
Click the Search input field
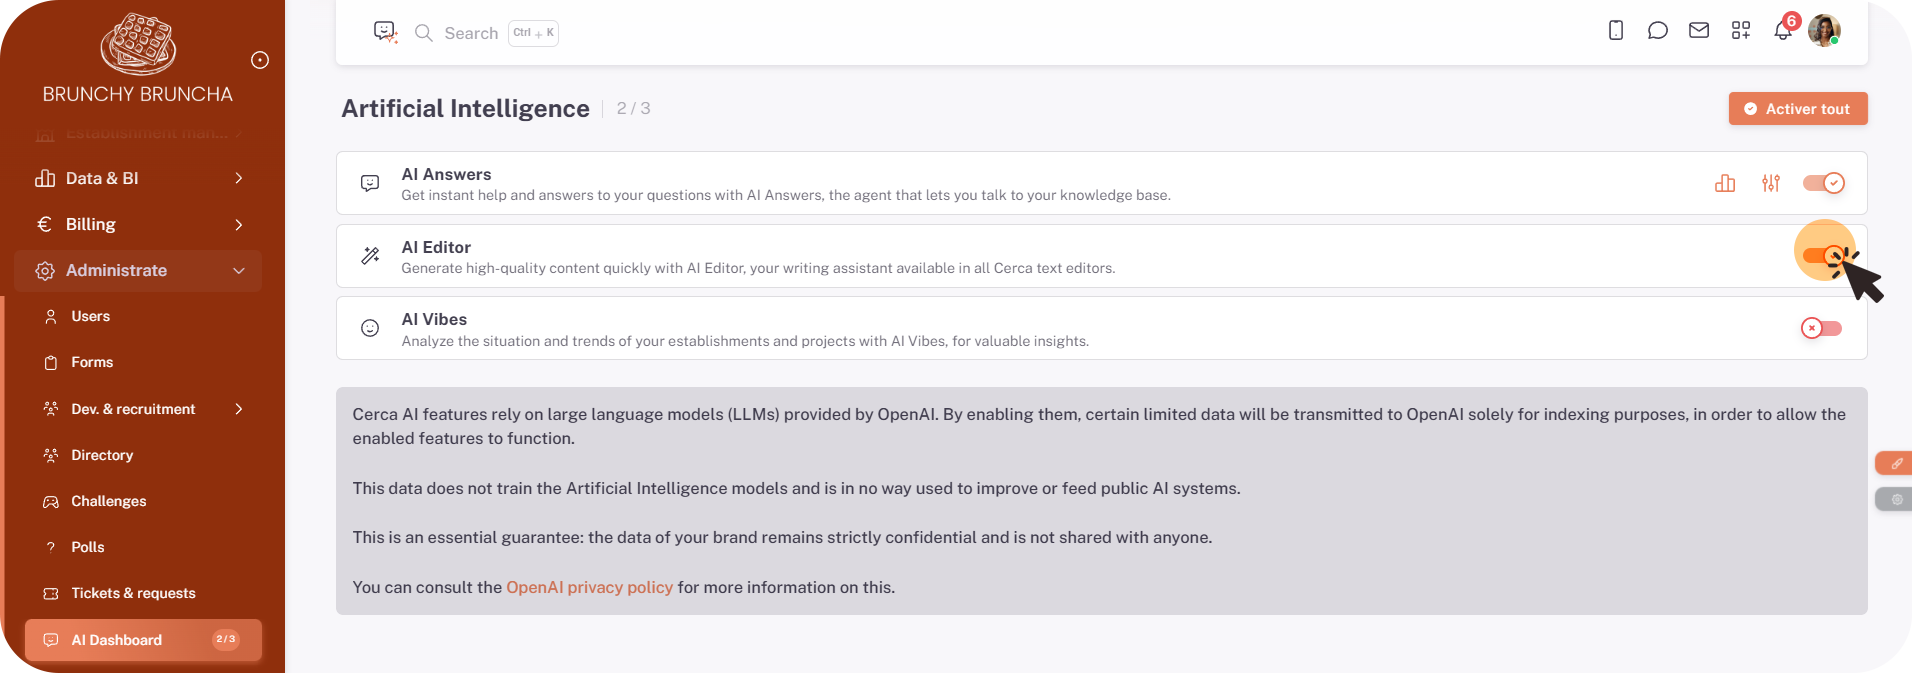tap(471, 33)
